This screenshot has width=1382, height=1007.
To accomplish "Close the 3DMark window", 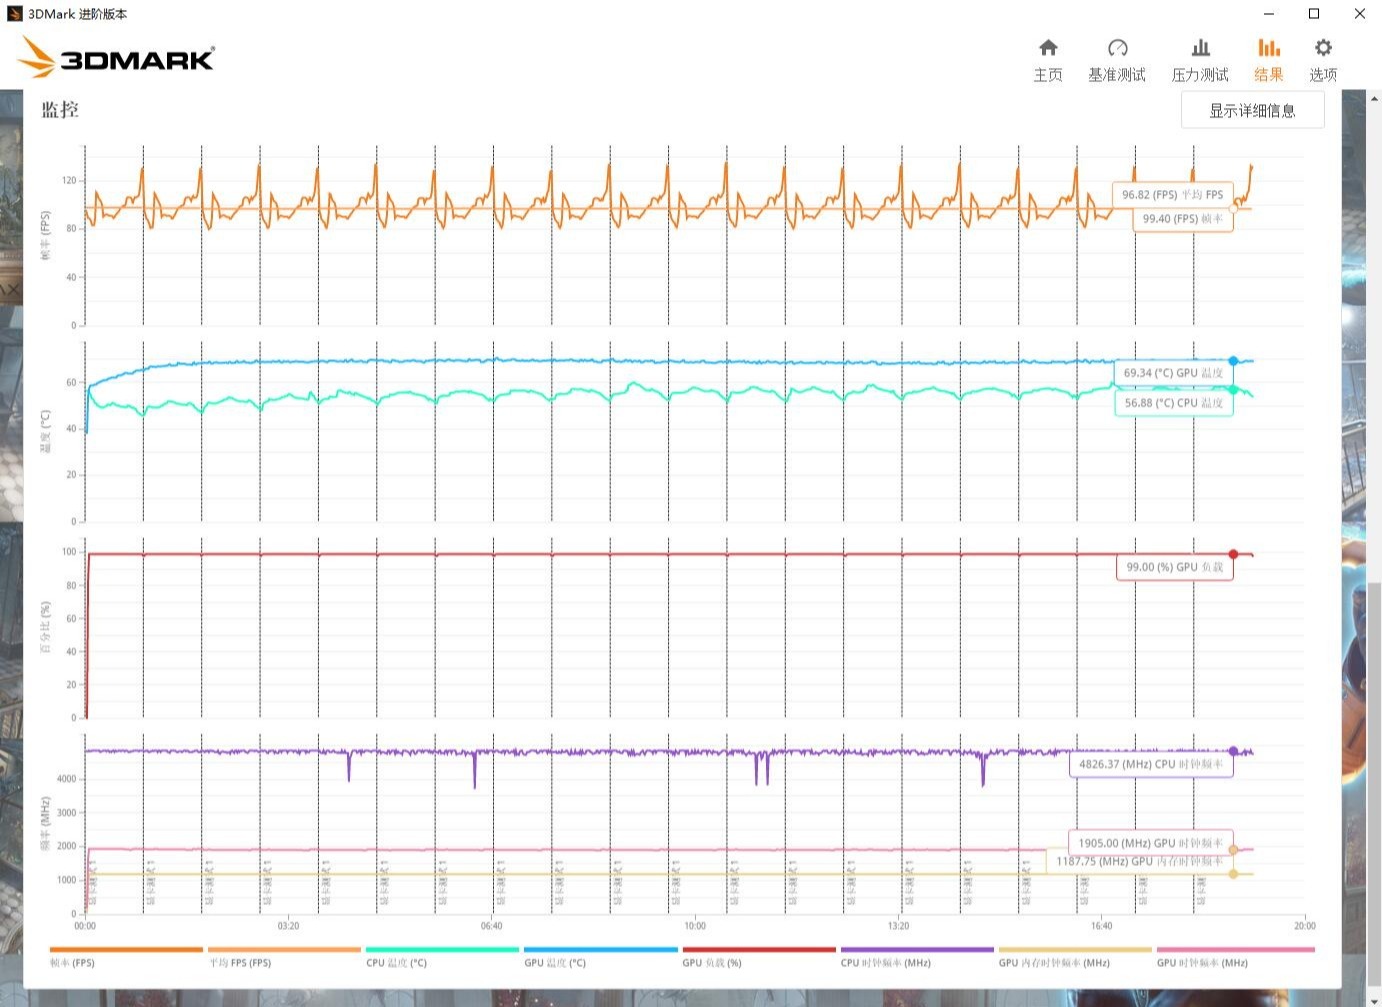I will [x=1360, y=14].
